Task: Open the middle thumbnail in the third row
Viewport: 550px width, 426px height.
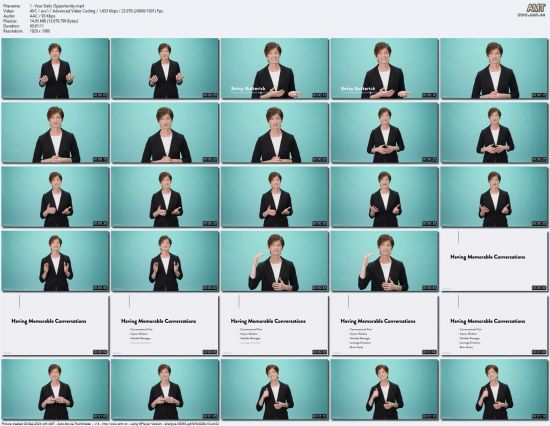Action: [x=275, y=197]
